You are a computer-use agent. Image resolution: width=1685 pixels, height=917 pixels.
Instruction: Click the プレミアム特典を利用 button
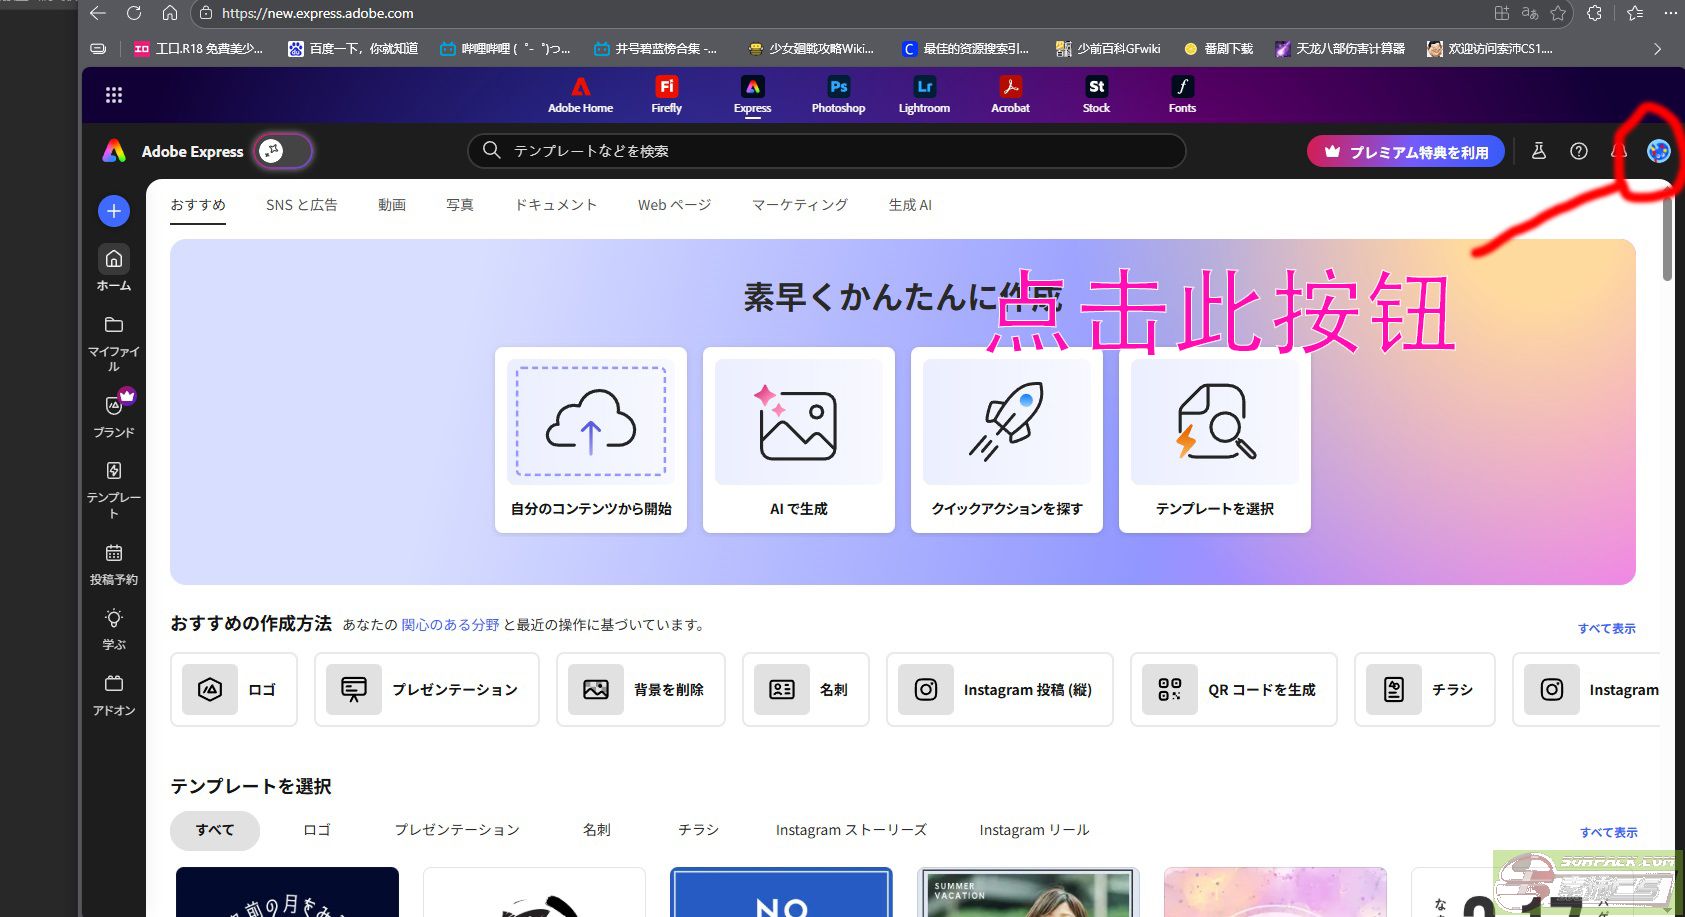tap(1405, 152)
